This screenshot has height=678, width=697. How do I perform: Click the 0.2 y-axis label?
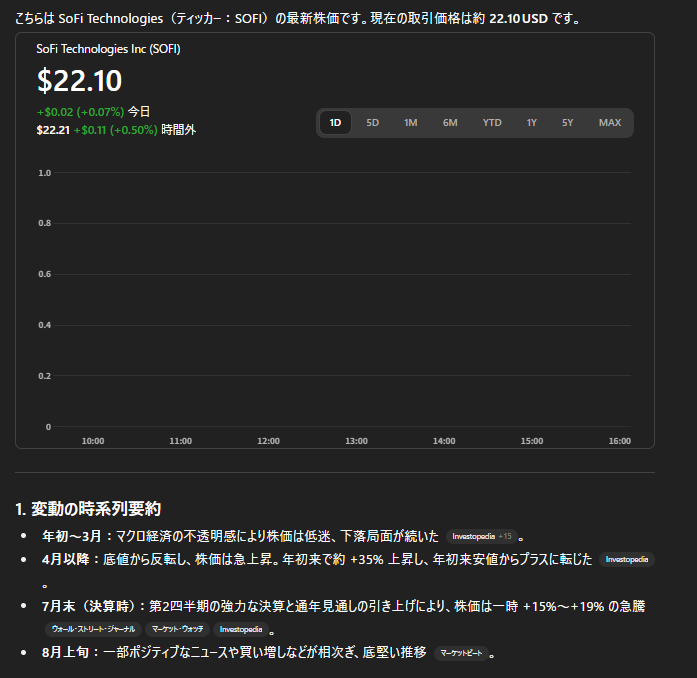pos(44,376)
